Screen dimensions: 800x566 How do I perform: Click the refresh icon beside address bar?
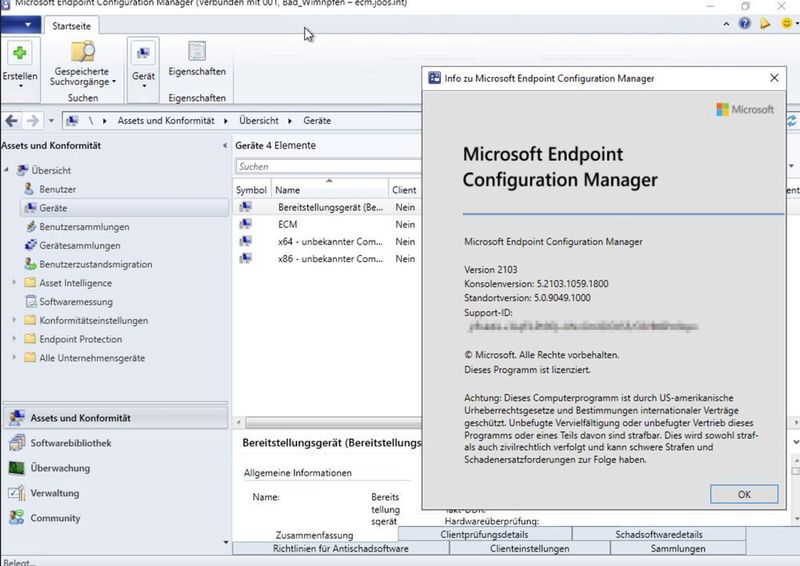tap(792, 121)
